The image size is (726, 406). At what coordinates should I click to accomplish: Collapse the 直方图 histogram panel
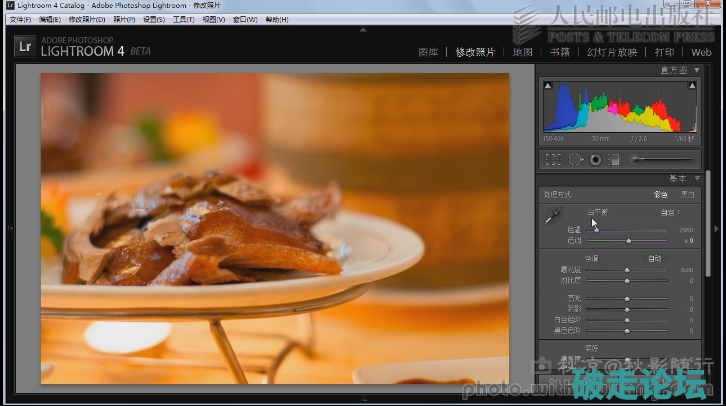(696, 70)
